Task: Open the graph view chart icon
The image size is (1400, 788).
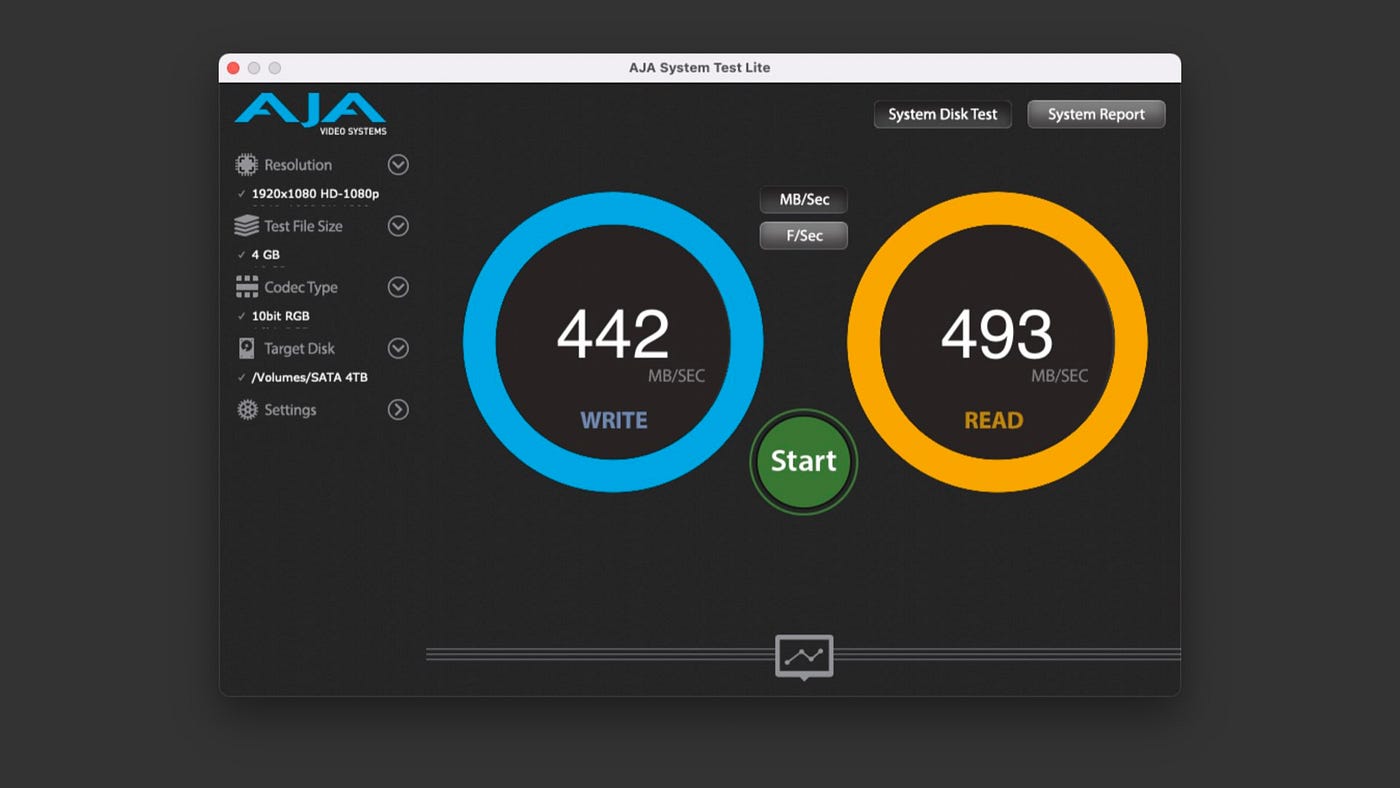Action: [804, 657]
